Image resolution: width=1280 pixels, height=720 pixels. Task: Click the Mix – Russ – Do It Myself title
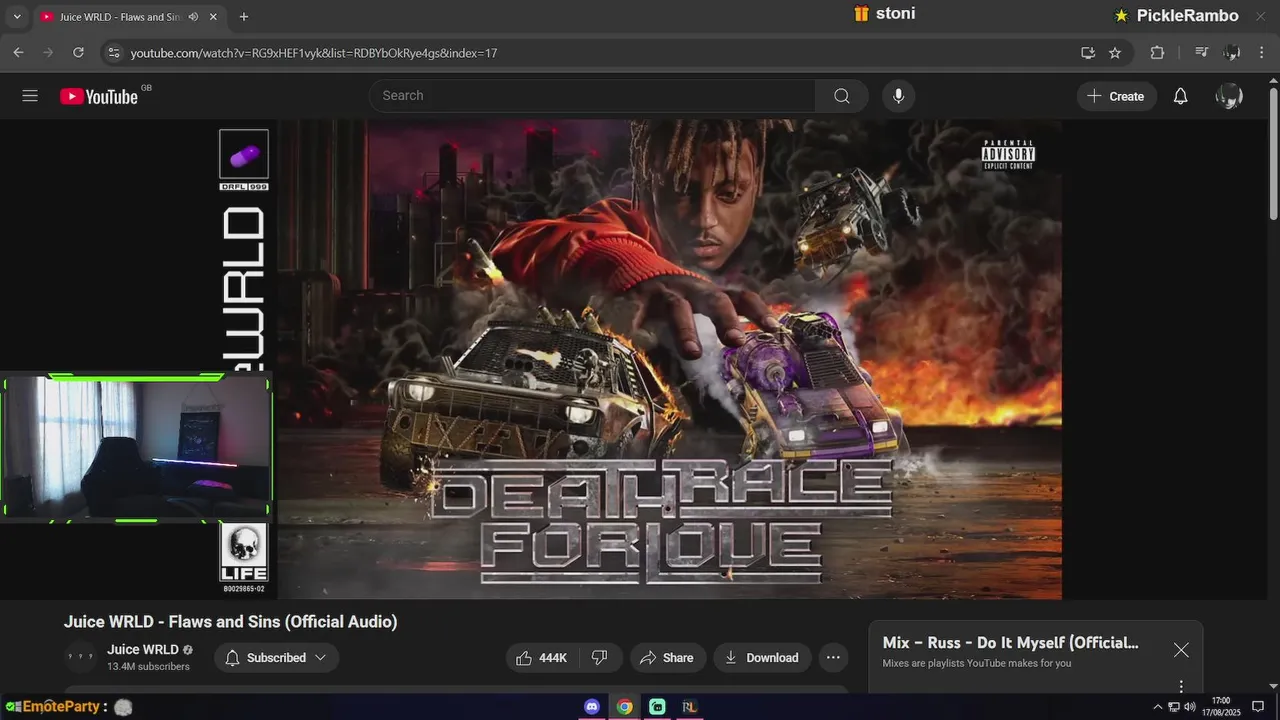tap(1011, 643)
